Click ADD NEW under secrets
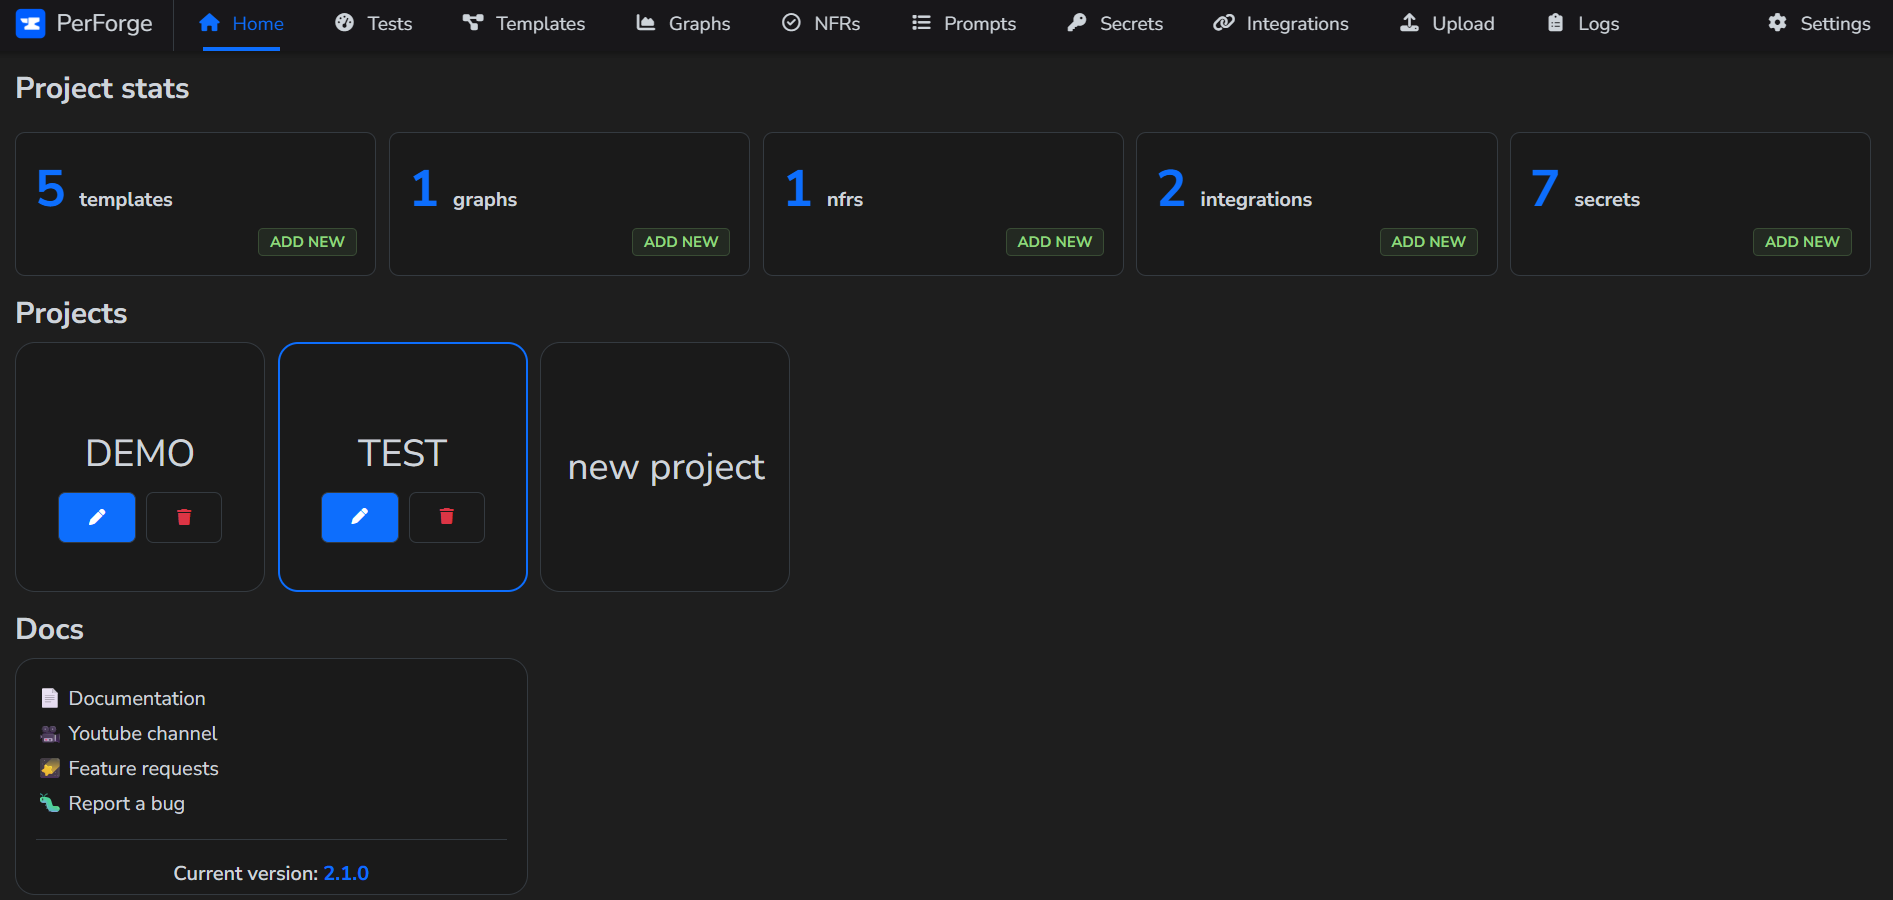 click(1801, 241)
